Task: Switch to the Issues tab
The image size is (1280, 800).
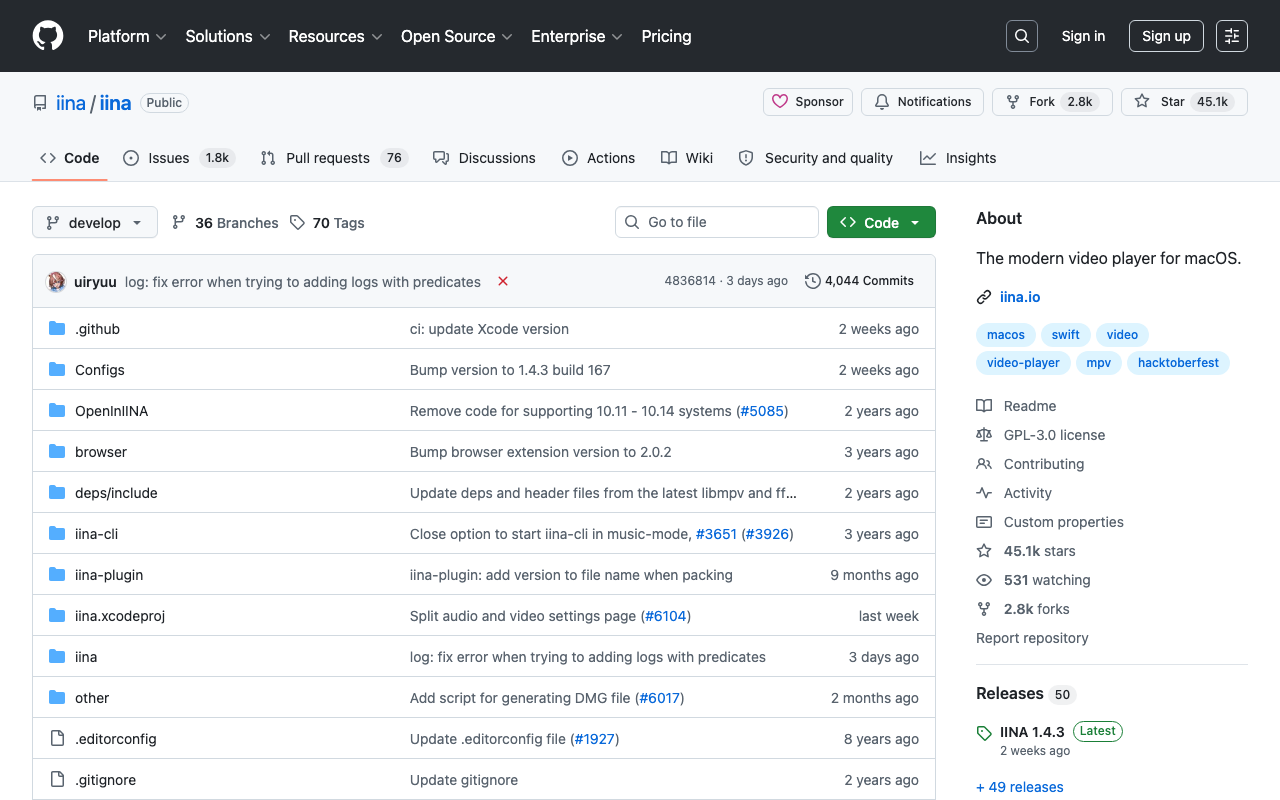Action: [x=179, y=158]
